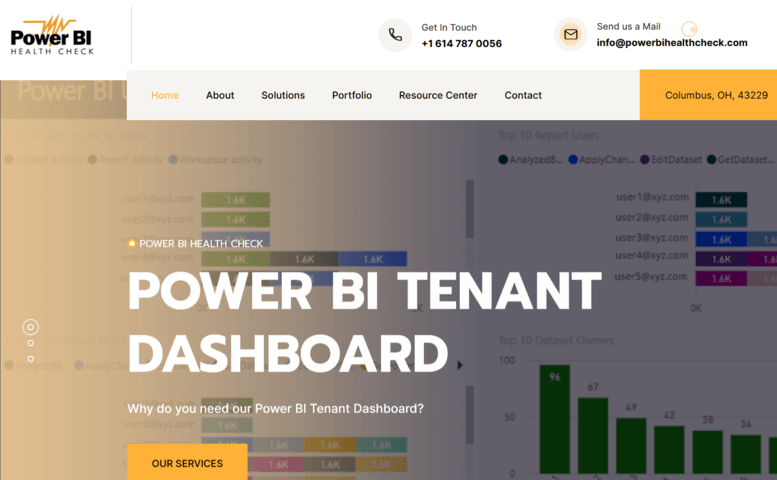777x480 pixels.
Task: Click the POWER BI TENANT DASHBOARD headline
Action: tap(364, 322)
